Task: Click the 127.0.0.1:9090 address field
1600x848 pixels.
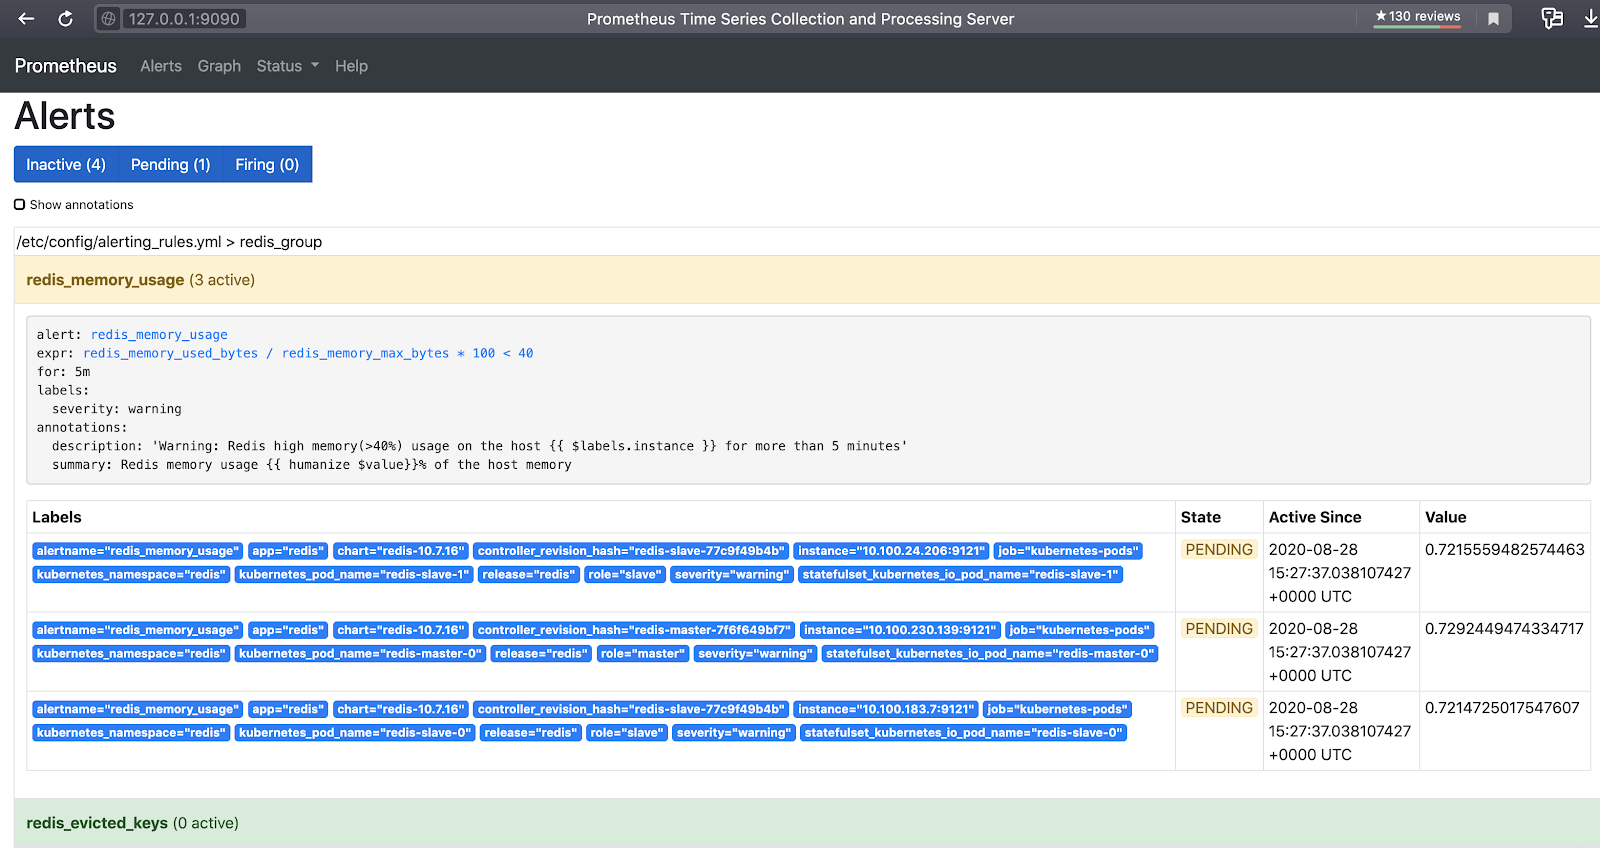Action: tap(184, 19)
